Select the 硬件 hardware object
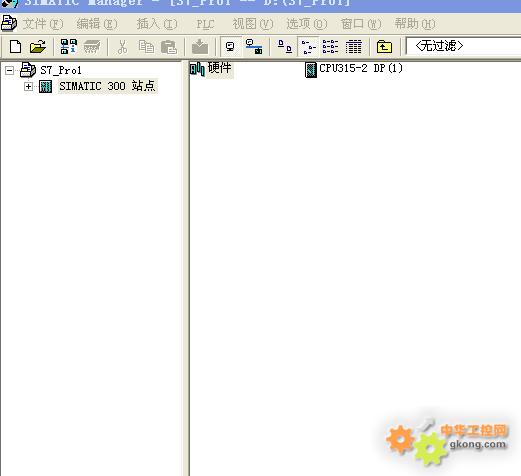Screen dimensions: 521x476 pos(211,69)
